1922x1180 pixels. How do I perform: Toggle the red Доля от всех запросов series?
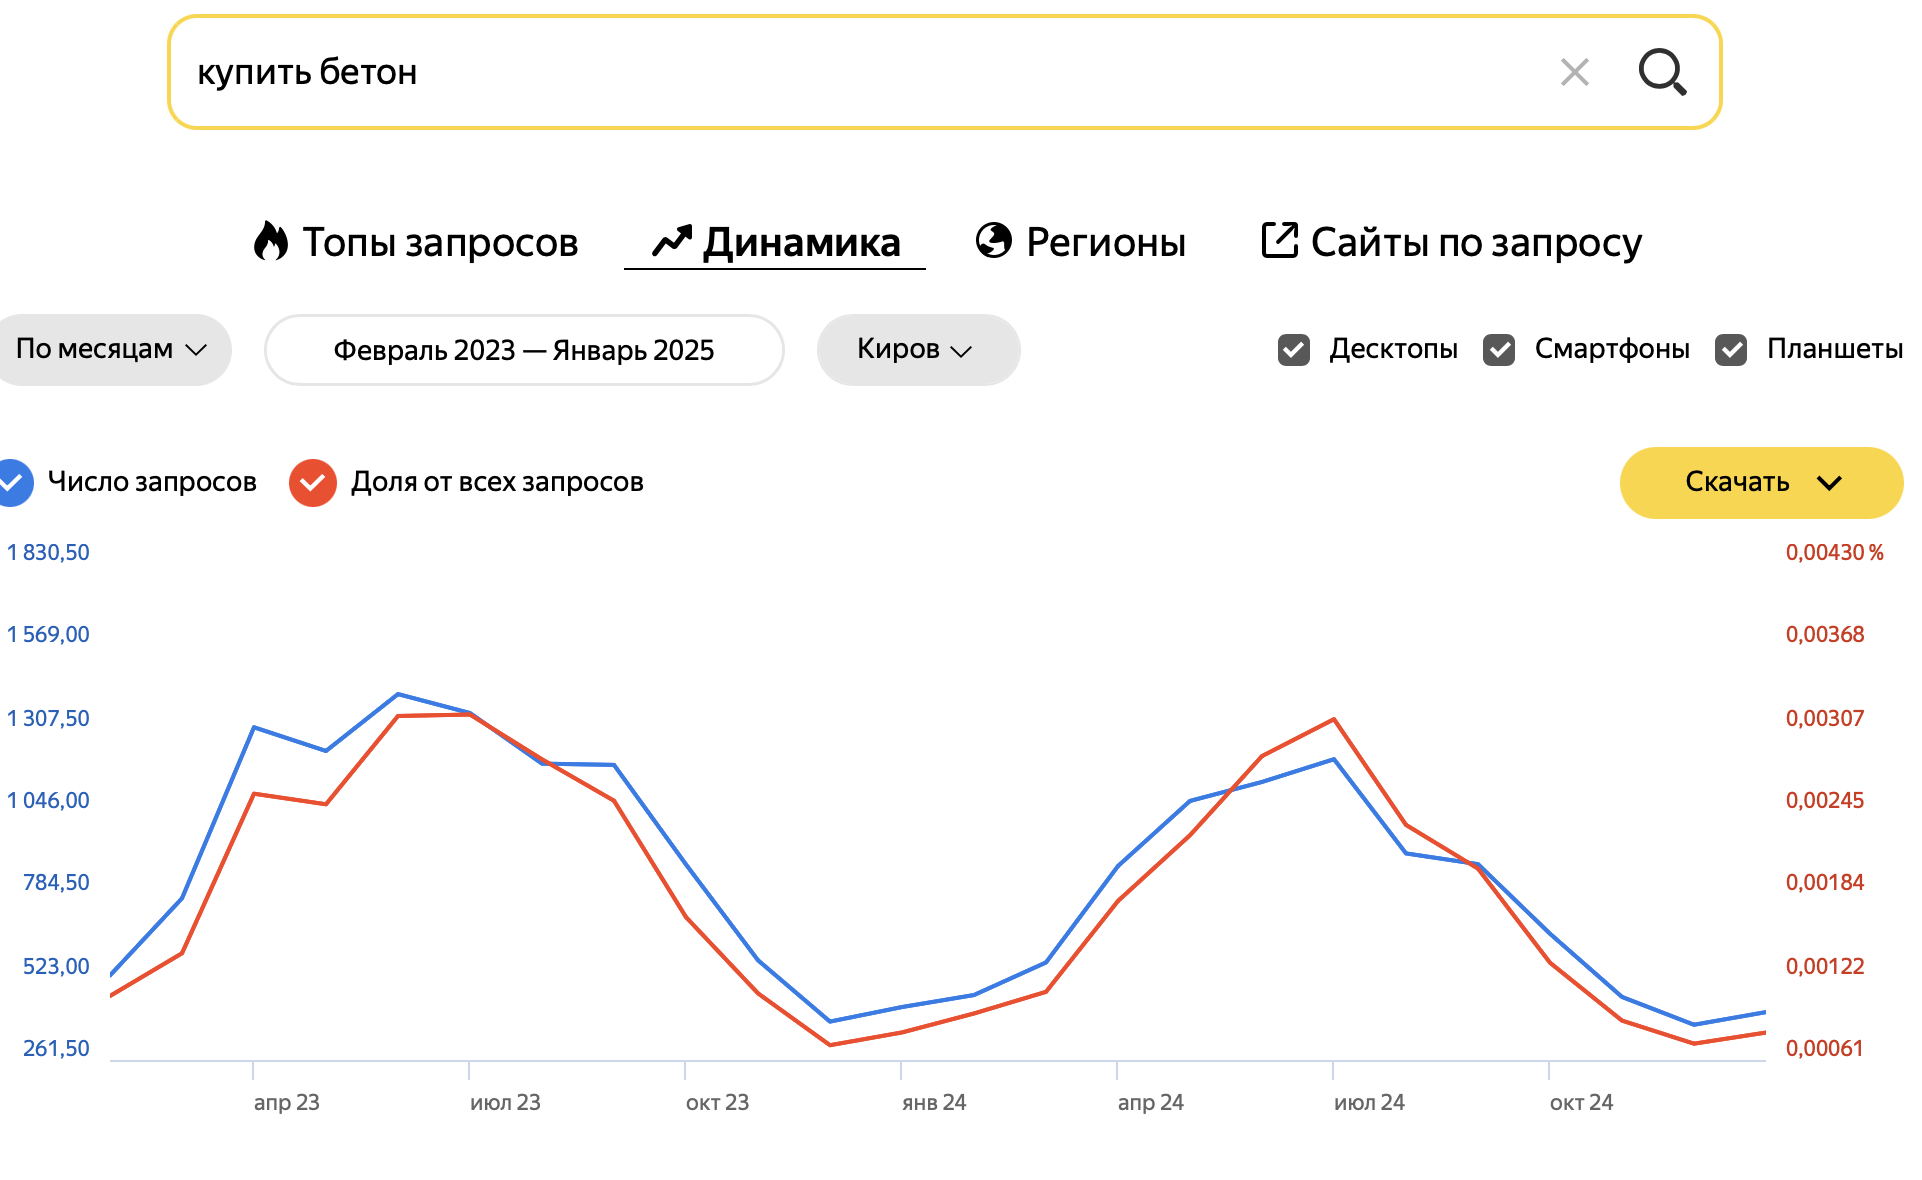tap(313, 483)
